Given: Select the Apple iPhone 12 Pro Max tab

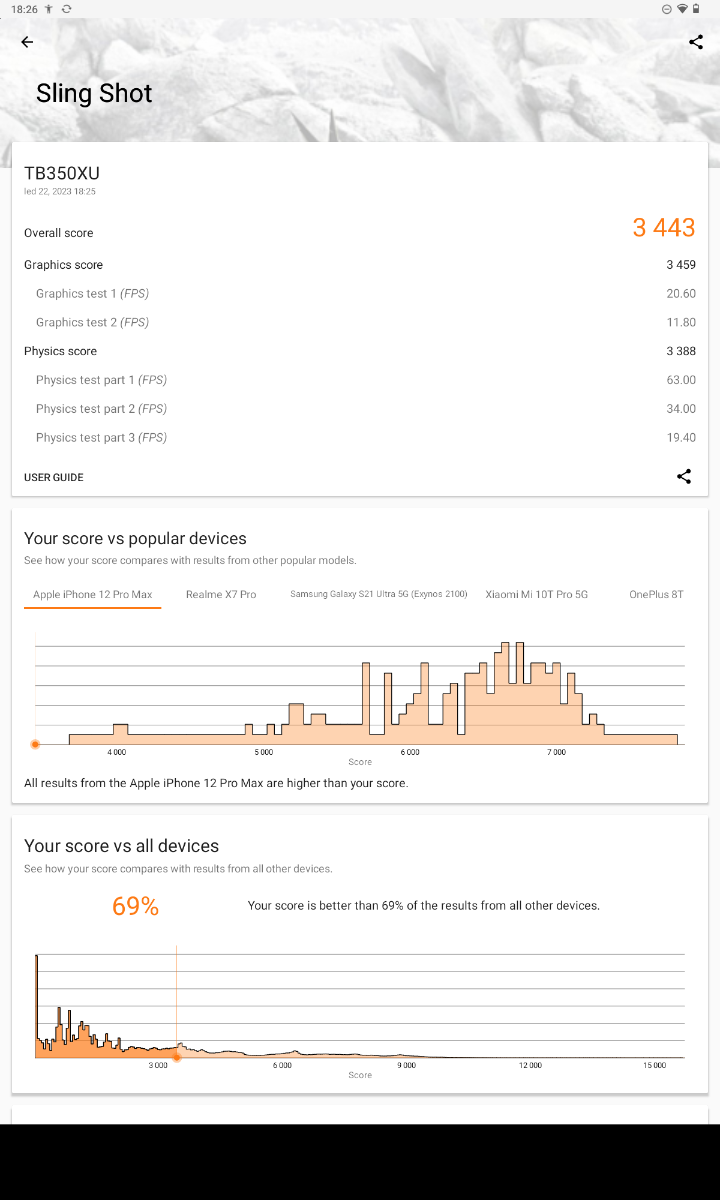Looking at the screenshot, I should (93, 594).
